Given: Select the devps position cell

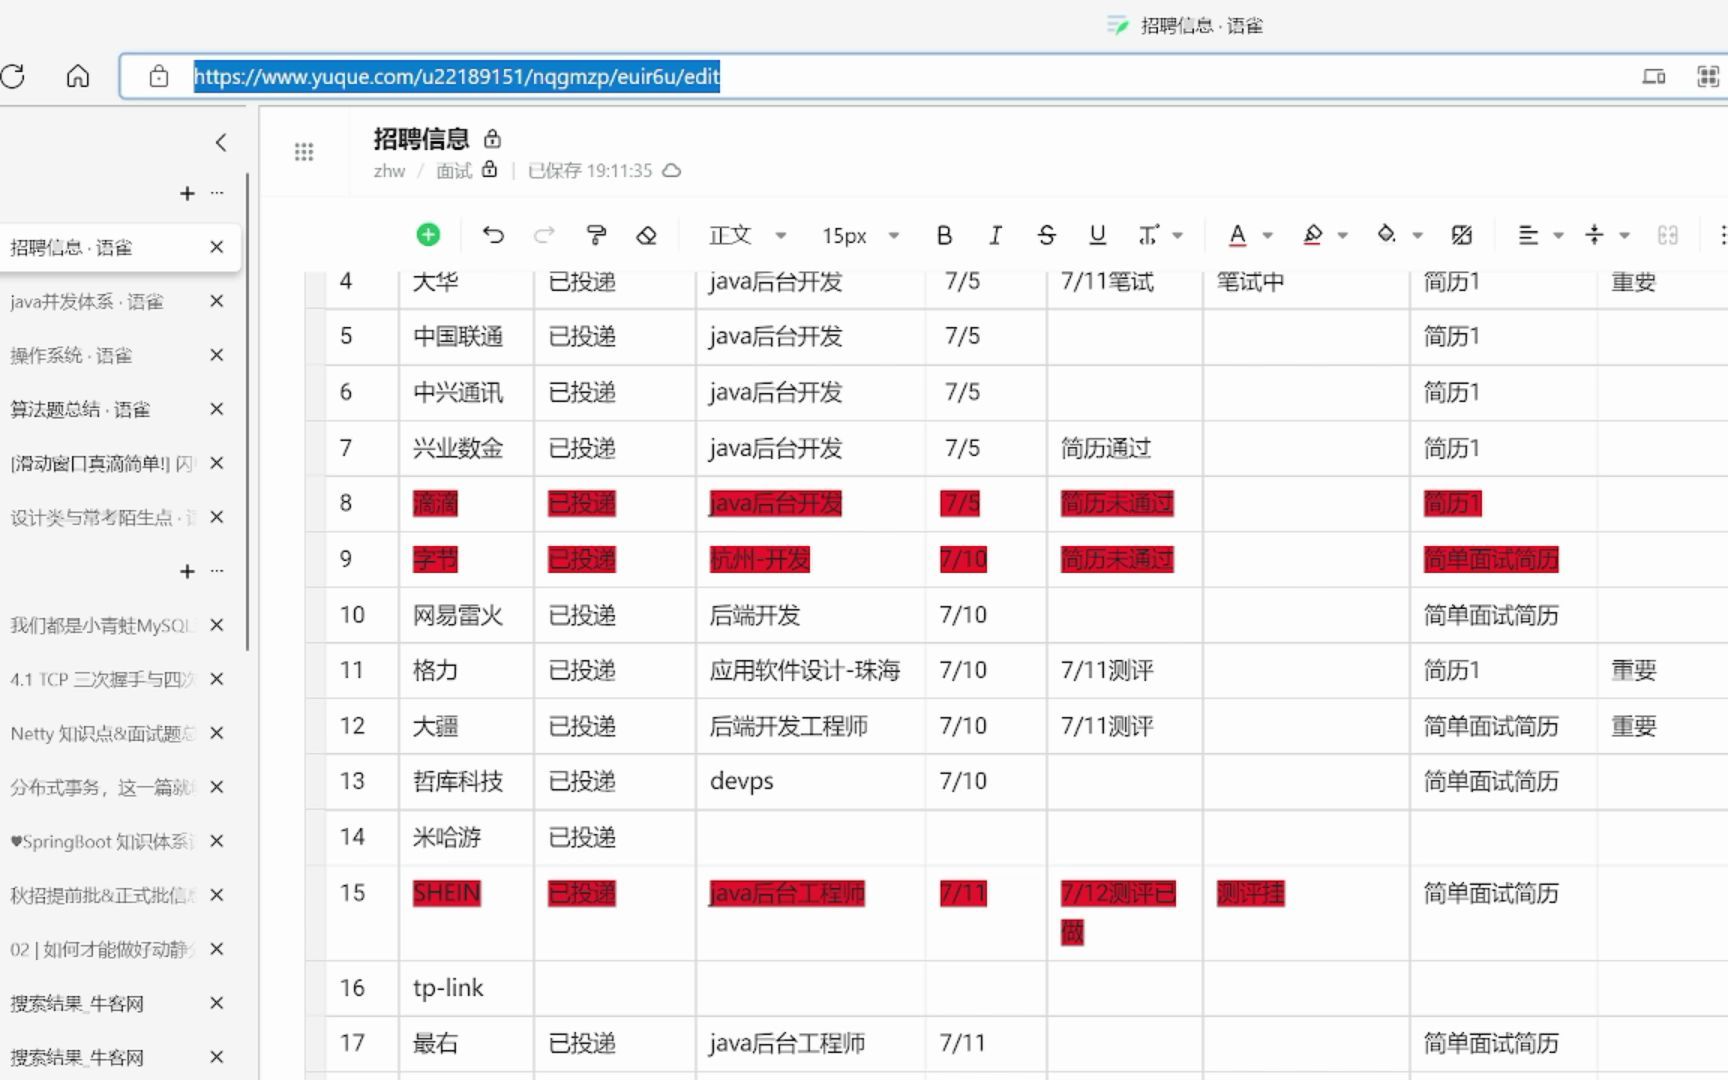Looking at the screenshot, I should (x=811, y=781).
